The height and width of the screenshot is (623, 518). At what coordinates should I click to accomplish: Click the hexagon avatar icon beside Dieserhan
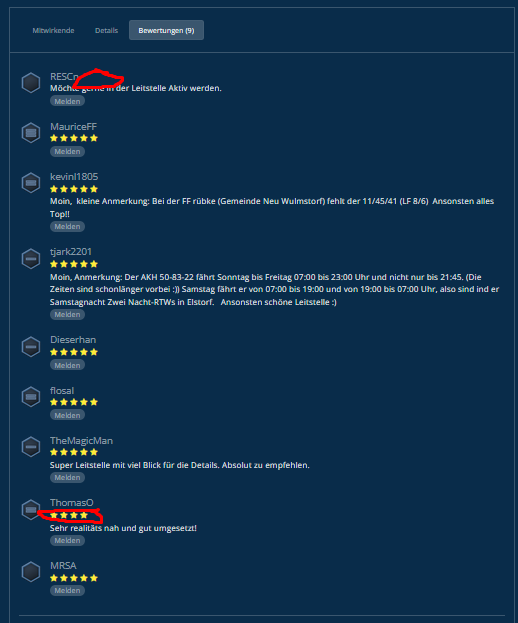31,346
